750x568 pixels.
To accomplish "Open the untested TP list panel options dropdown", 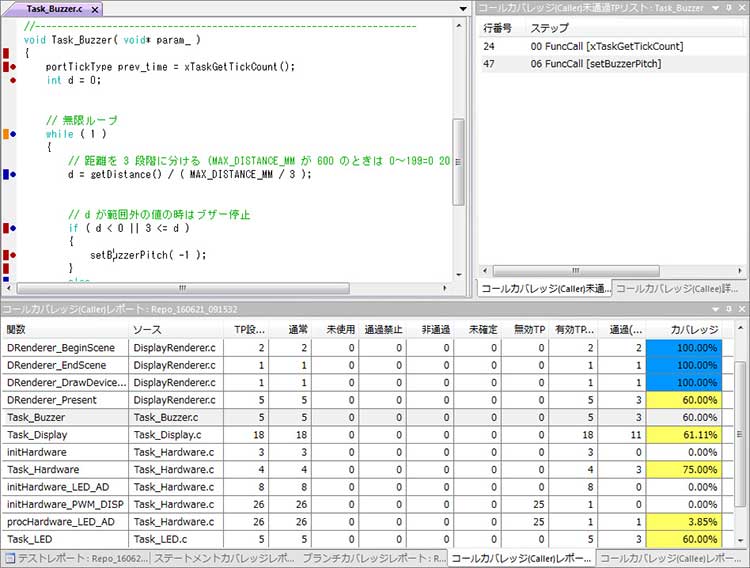I will pyautogui.click(x=716, y=8).
